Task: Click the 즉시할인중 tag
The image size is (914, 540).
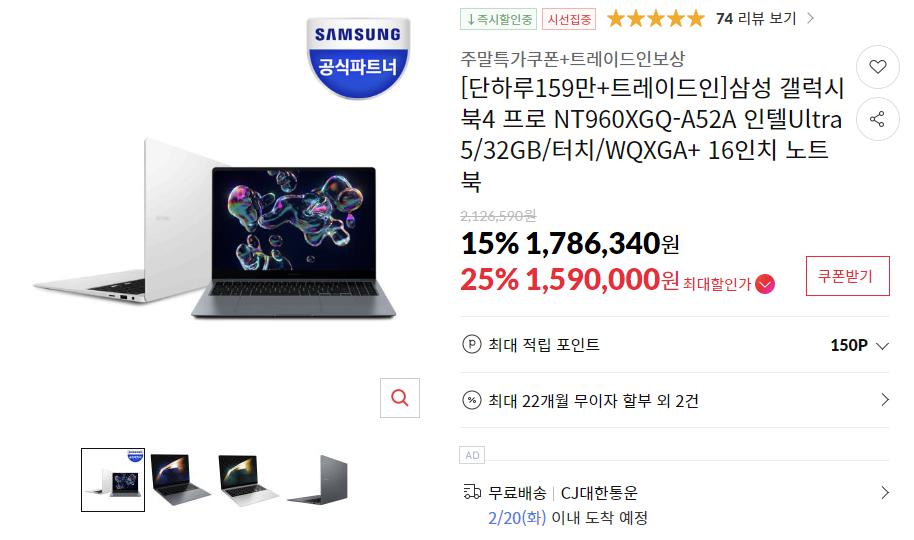Action: (x=498, y=19)
